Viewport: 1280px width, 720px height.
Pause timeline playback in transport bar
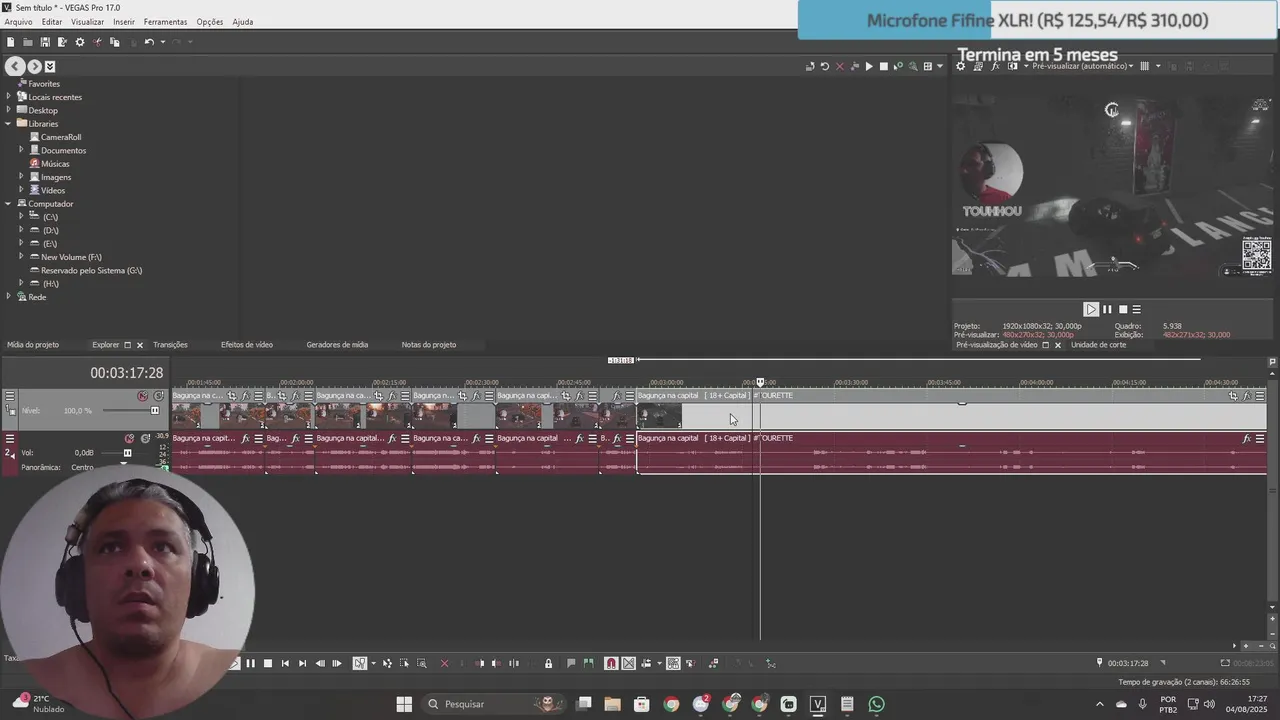[251, 663]
